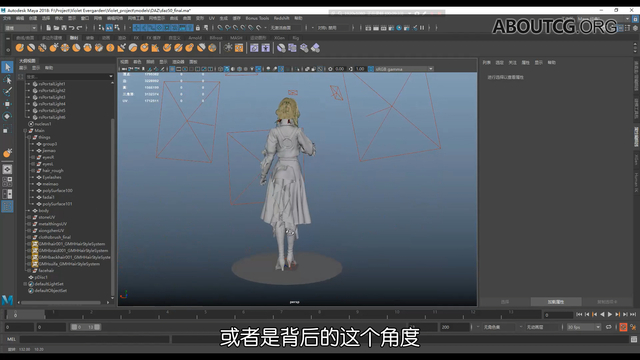
Task: Switch to four-view layout button
Action: click(7, 182)
